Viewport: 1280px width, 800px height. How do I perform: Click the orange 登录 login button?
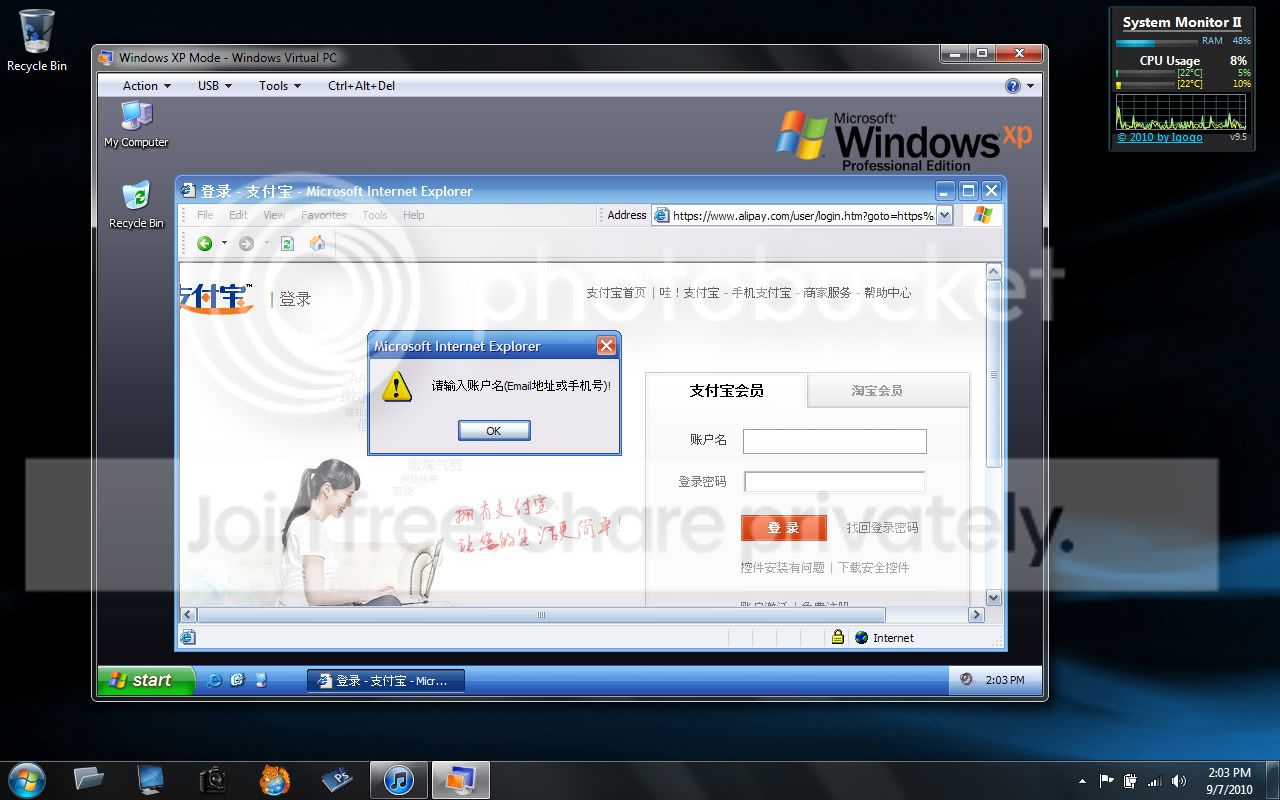click(784, 527)
